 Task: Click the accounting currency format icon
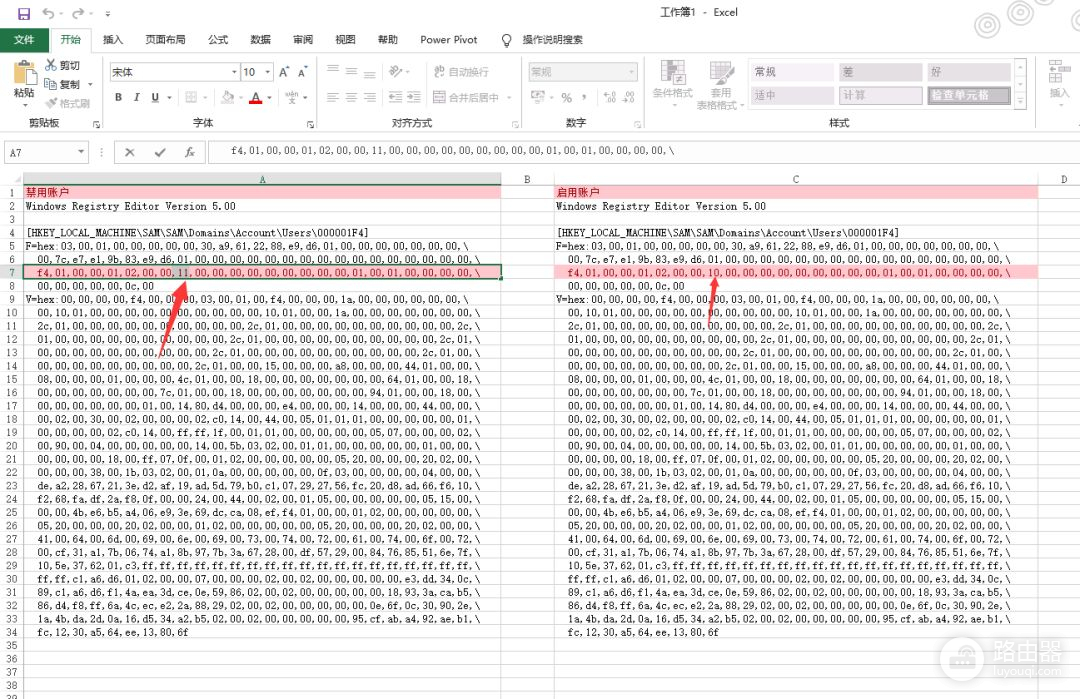pos(537,97)
